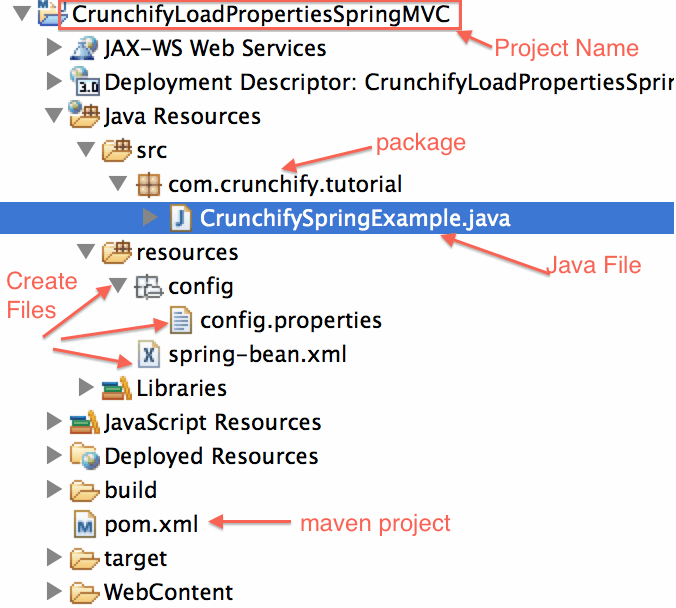Expand the target folder arrow

click(x=54, y=558)
